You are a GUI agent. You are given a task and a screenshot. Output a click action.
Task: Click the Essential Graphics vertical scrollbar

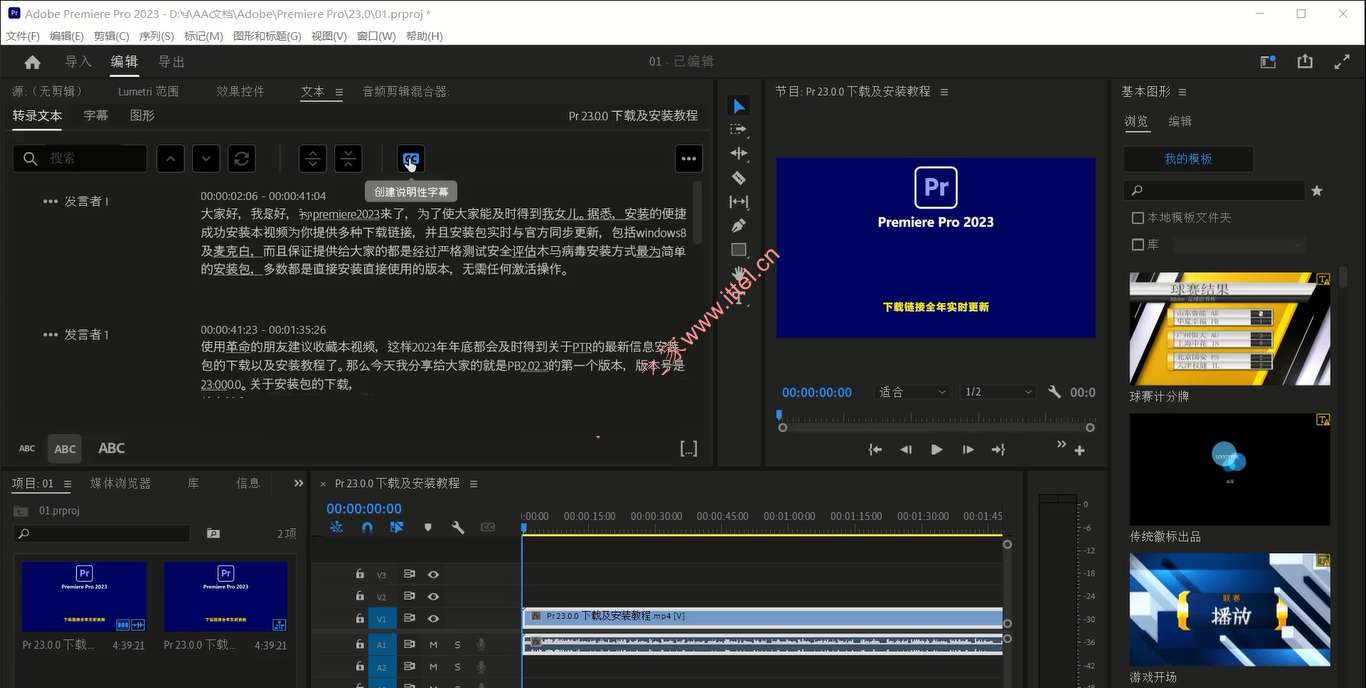coord(1345,277)
